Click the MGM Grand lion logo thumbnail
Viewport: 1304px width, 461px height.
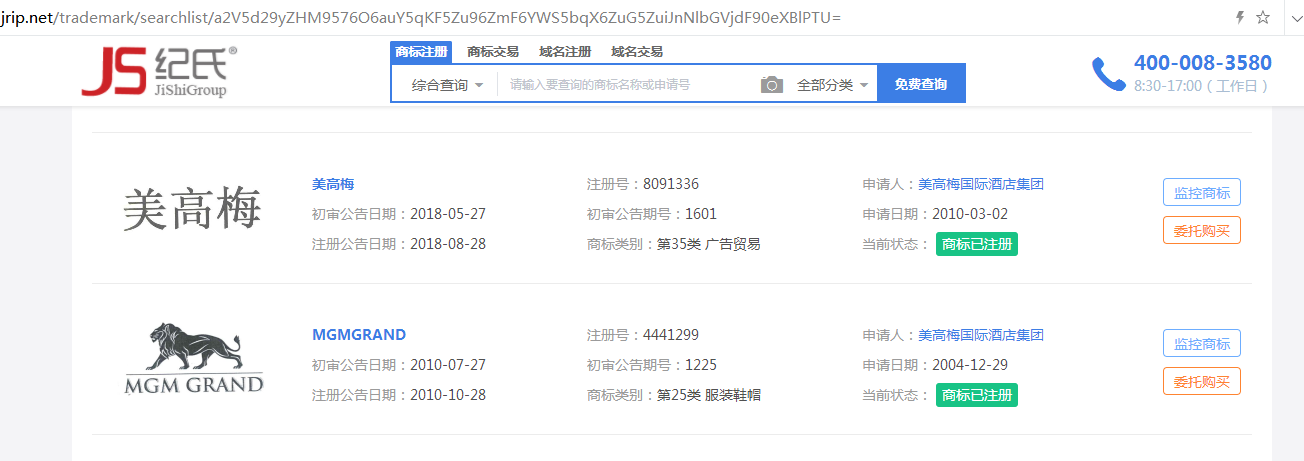pyautogui.click(x=193, y=358)
